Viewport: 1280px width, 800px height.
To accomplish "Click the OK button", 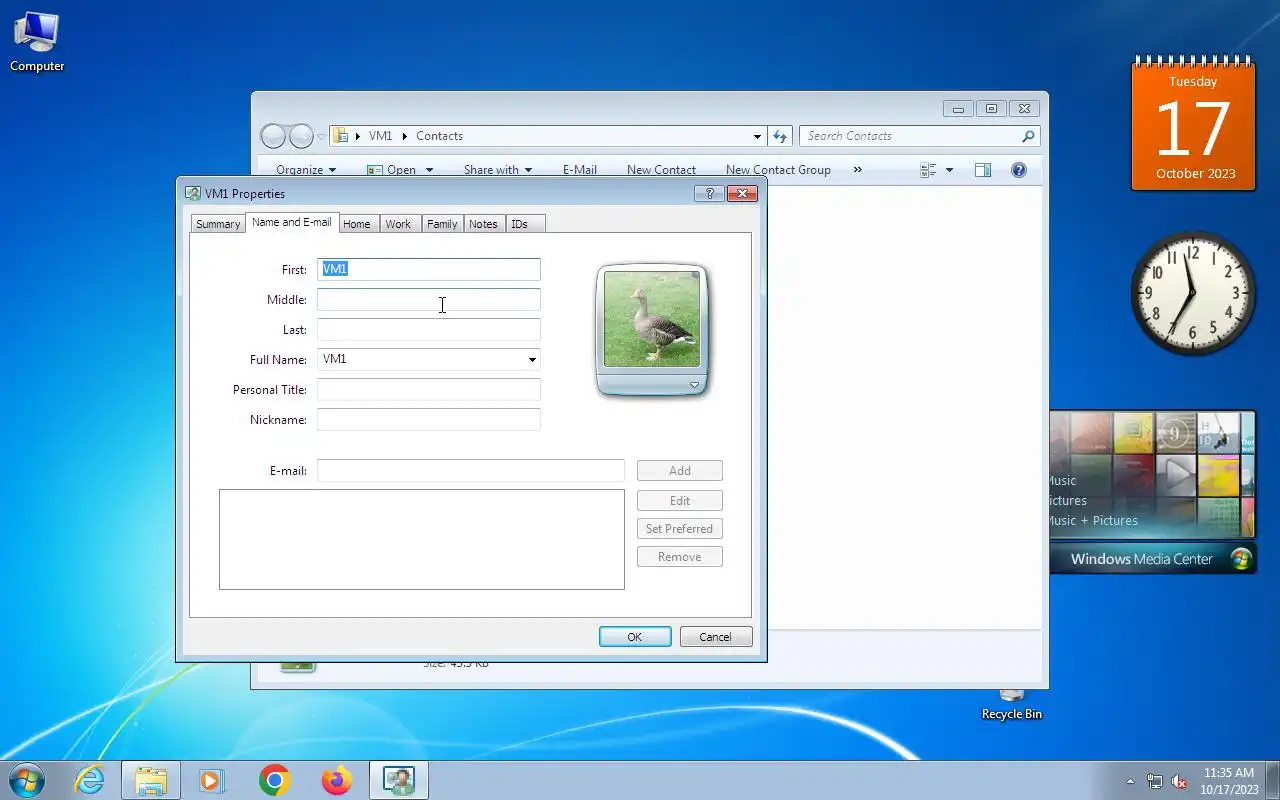I will tap(635, 637).
